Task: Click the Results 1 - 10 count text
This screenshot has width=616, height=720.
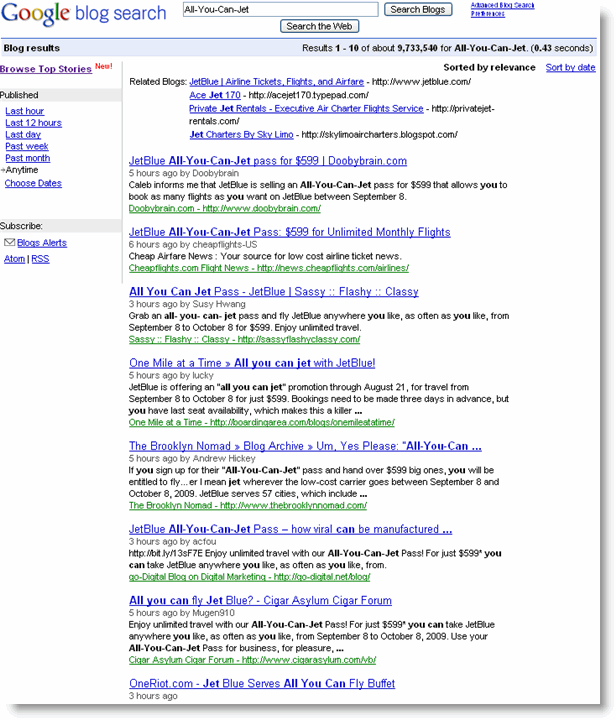Action: (448, 48)
